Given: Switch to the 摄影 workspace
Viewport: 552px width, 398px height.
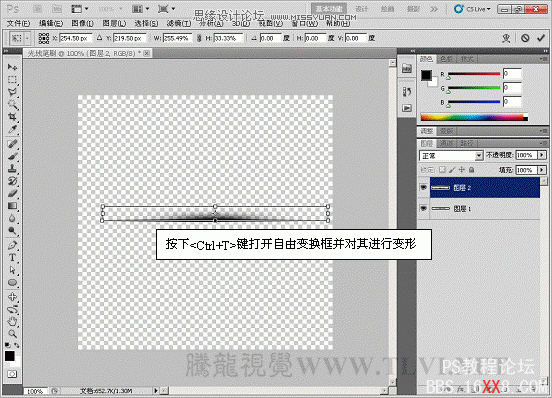Looking at the screenshot, I should (413, 9).
